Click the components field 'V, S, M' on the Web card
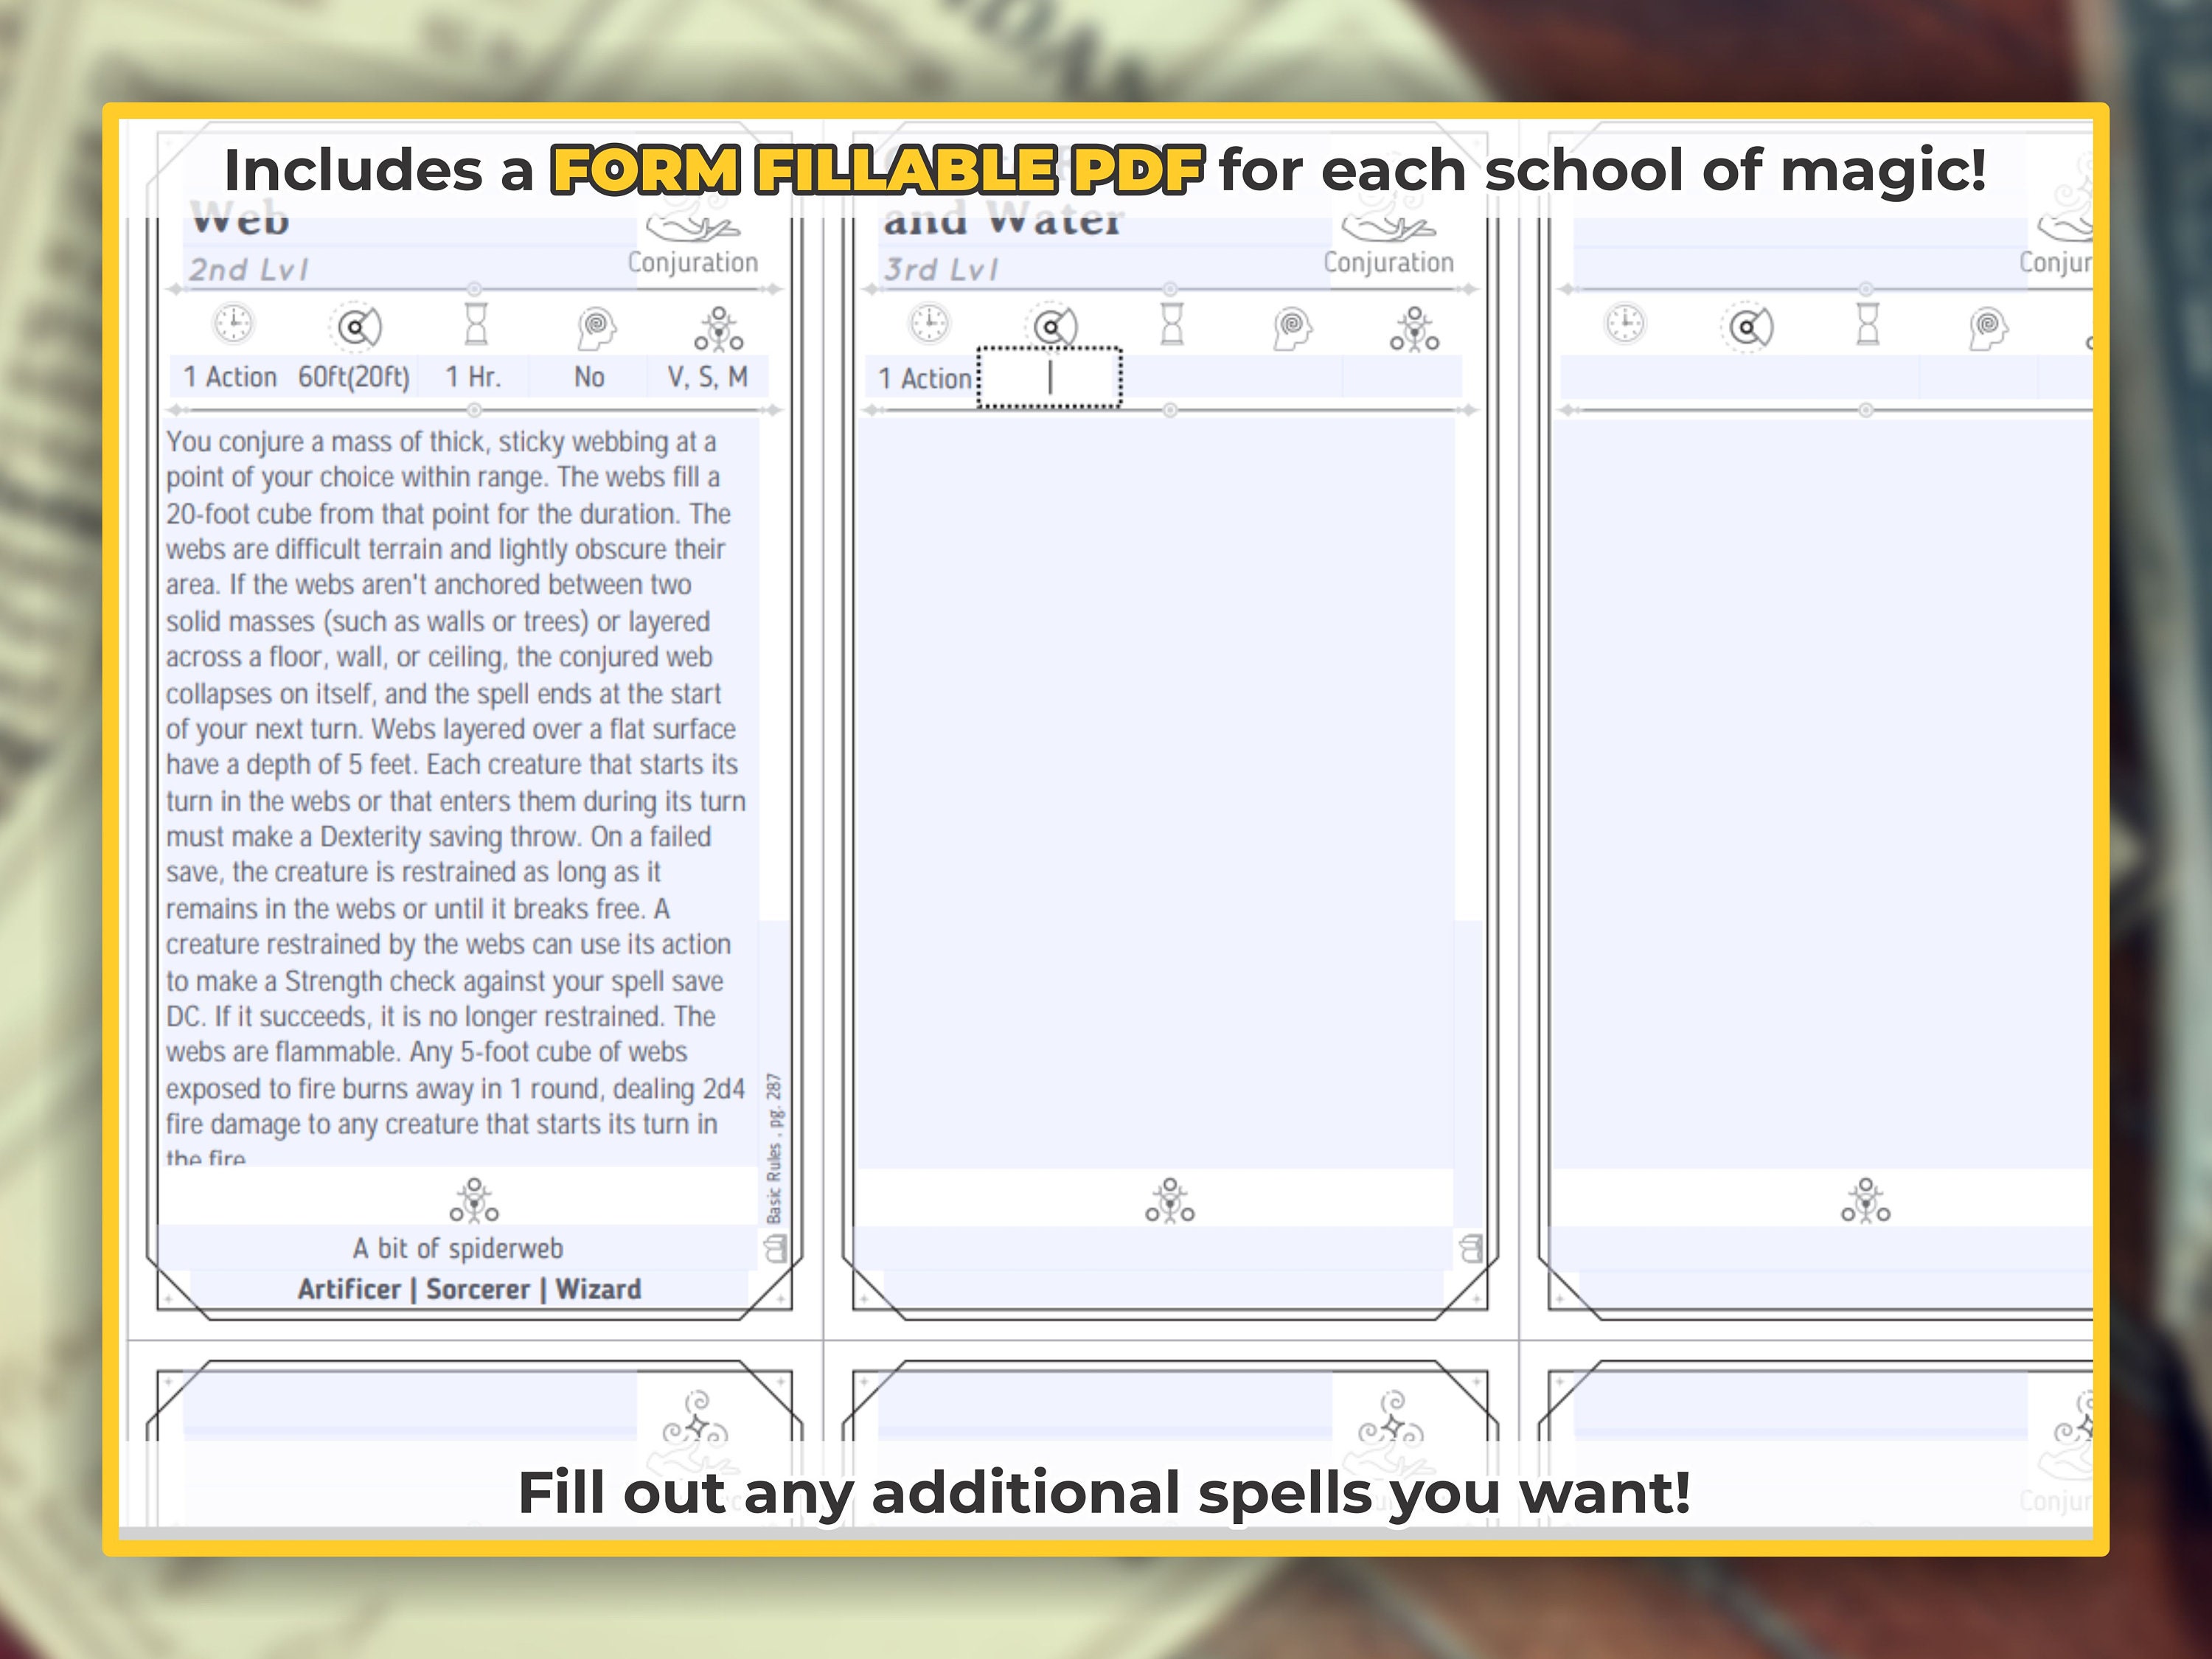Screen dimensions: 2212x1659 pos(708,377)
